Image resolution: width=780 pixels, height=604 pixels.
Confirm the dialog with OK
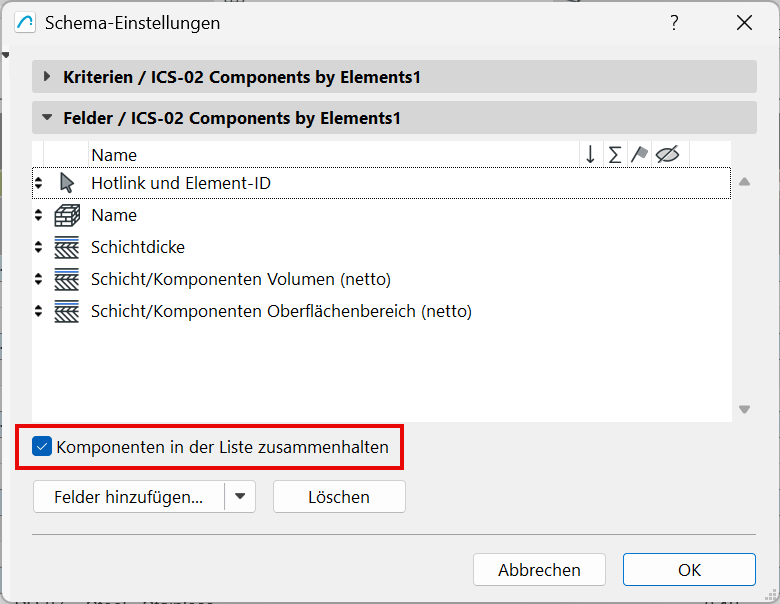[x=689, y=570]
